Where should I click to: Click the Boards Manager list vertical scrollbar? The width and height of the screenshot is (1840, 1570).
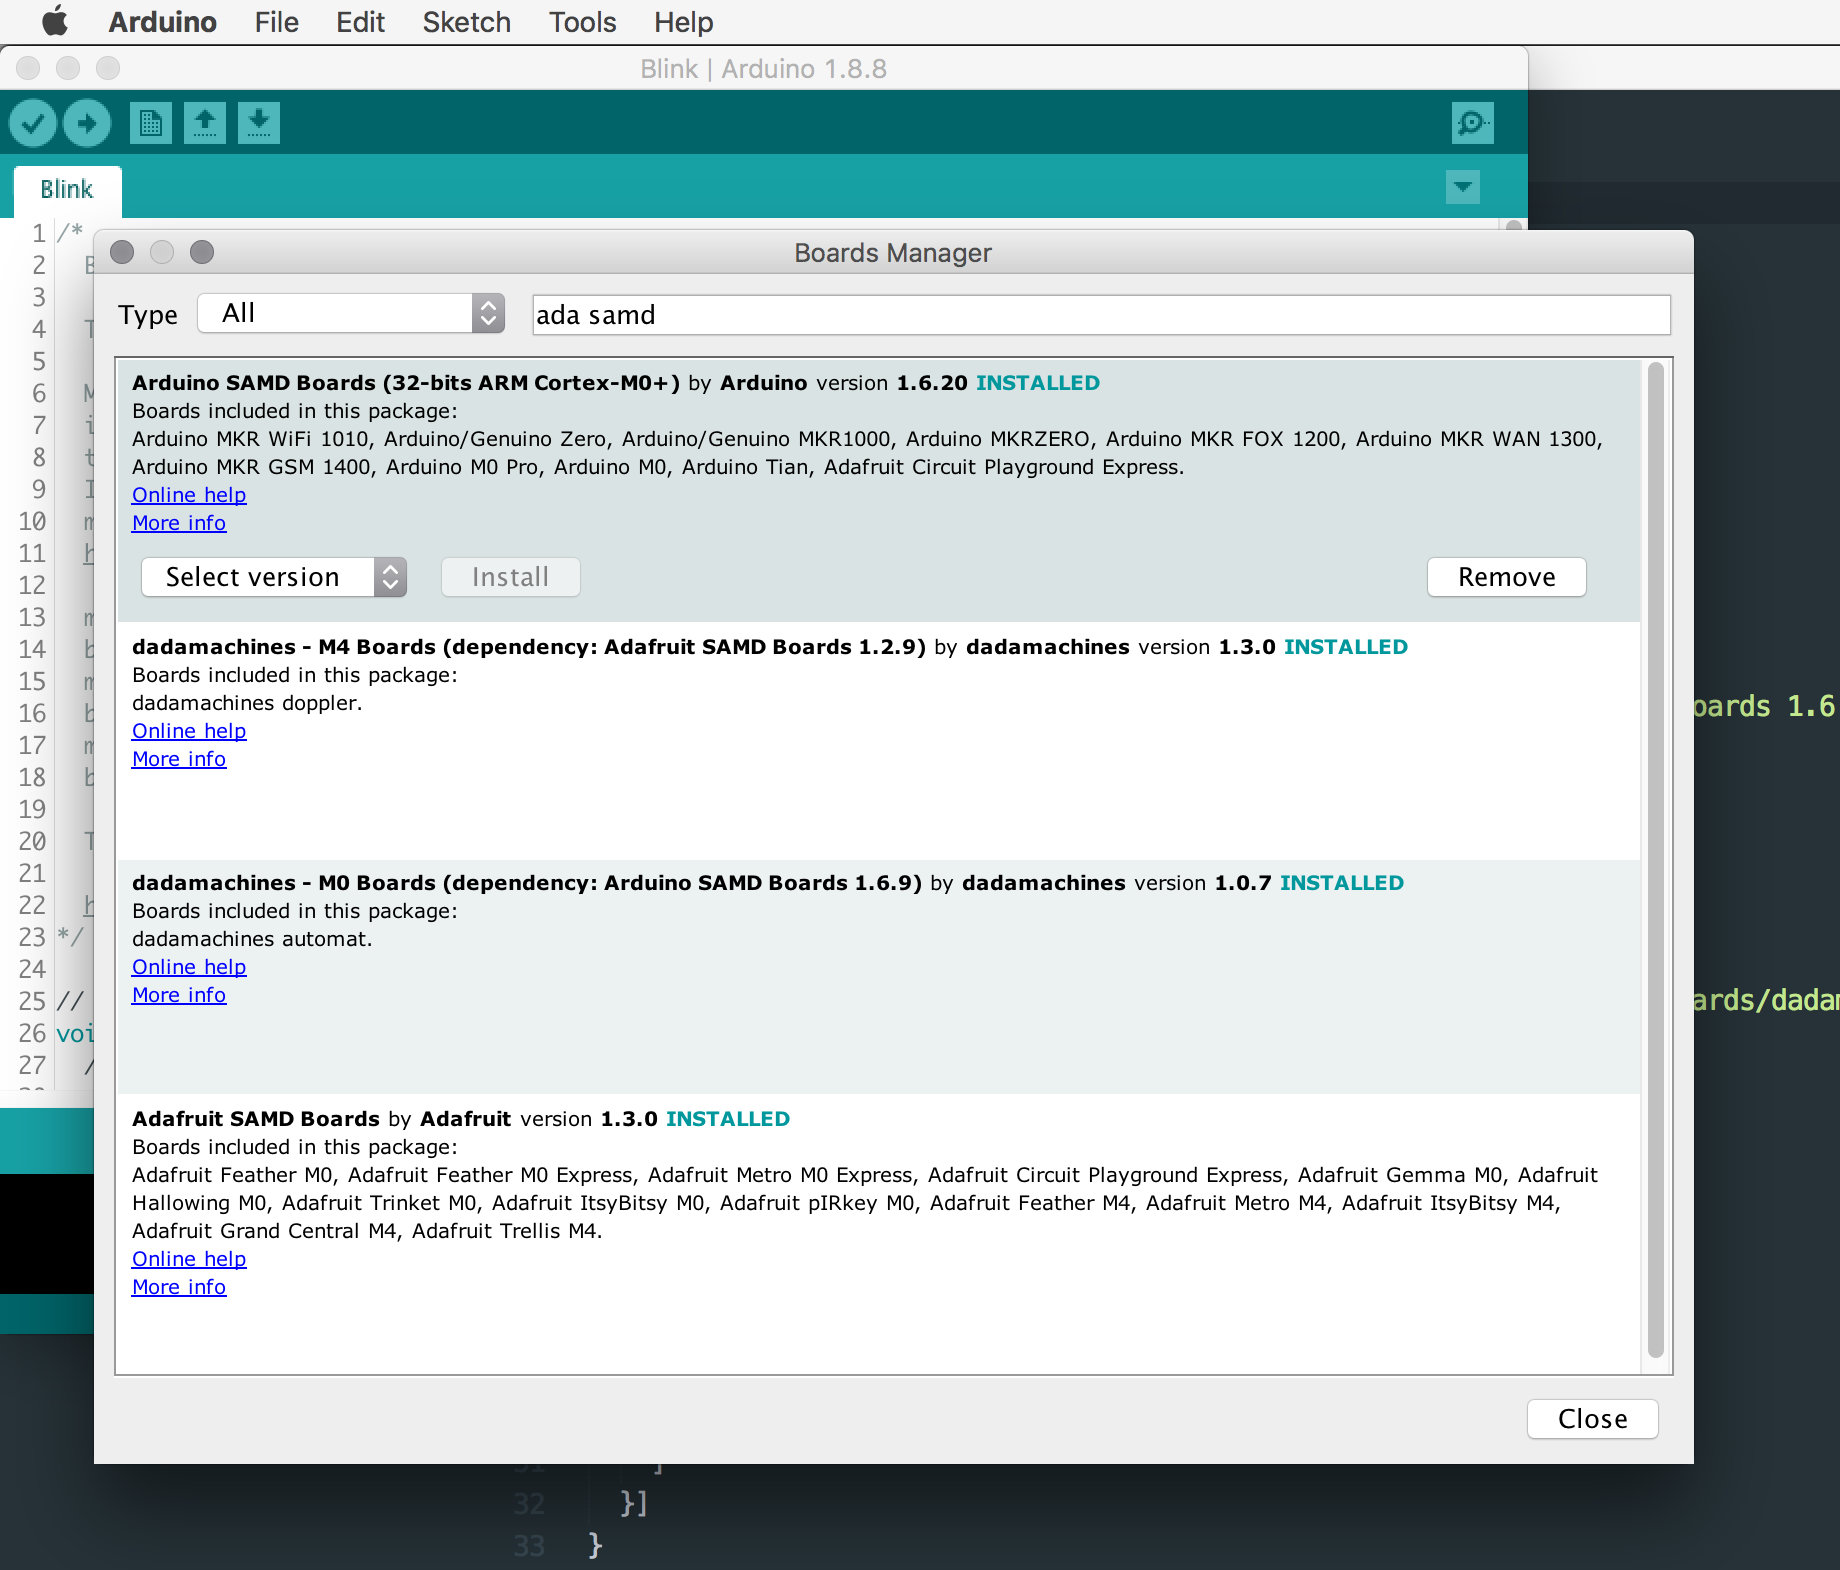1655,860
